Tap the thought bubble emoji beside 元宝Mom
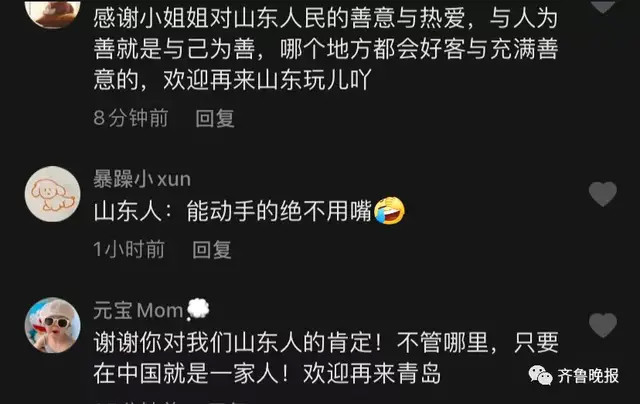This screenshot has width=640, height=404. [198, 309]
